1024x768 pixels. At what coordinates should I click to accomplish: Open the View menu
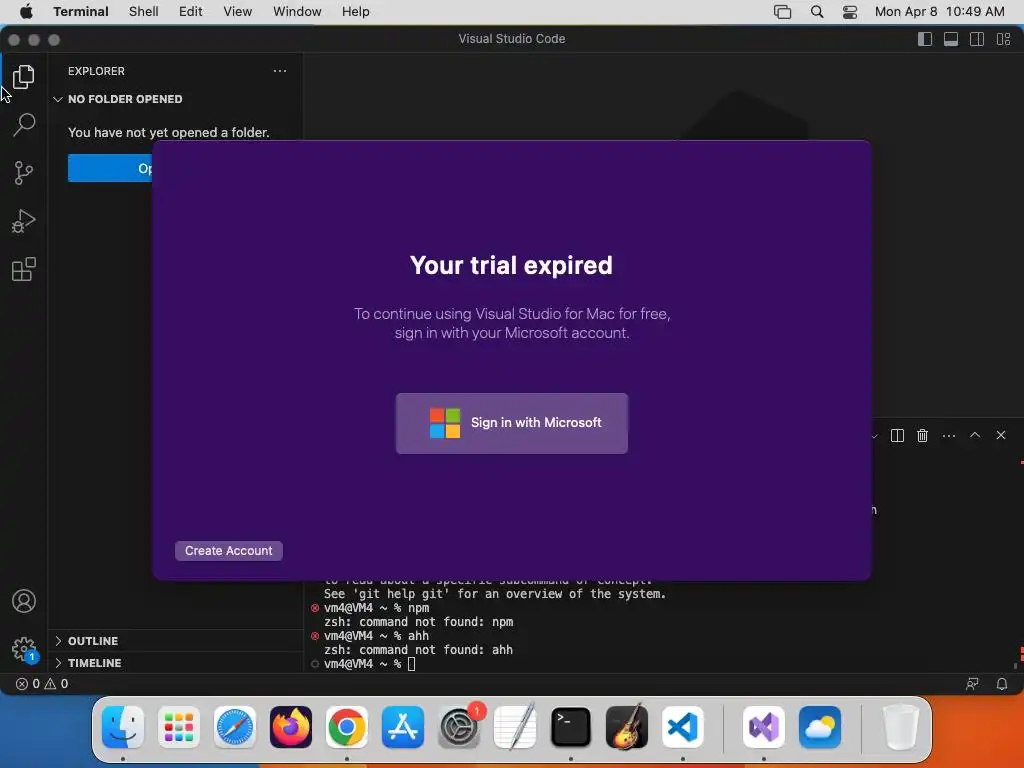(238, 12)
